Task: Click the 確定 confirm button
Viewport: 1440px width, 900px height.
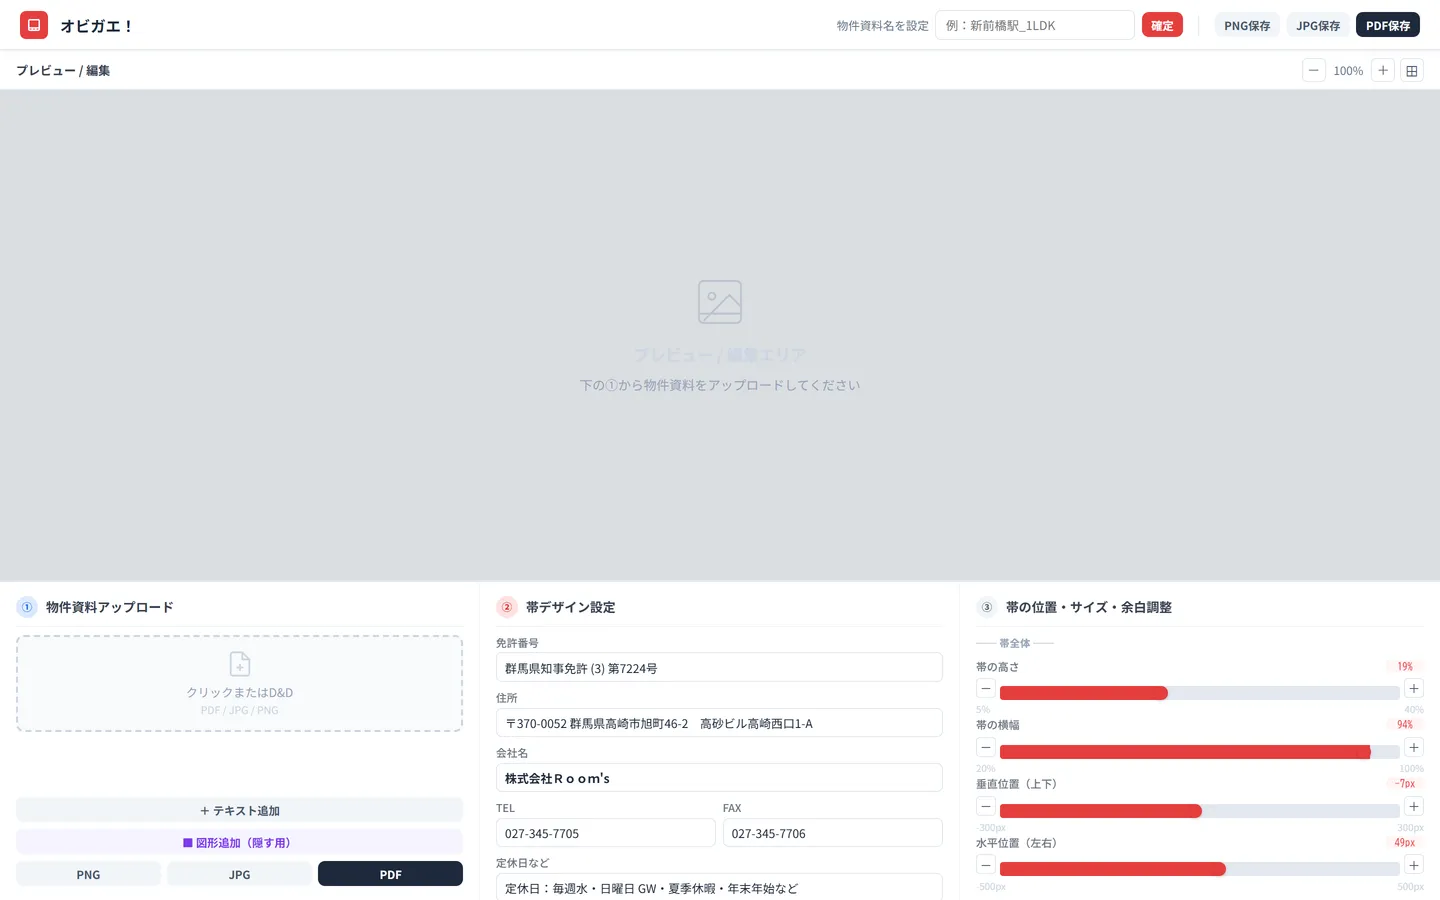Action: point(1162,25)
